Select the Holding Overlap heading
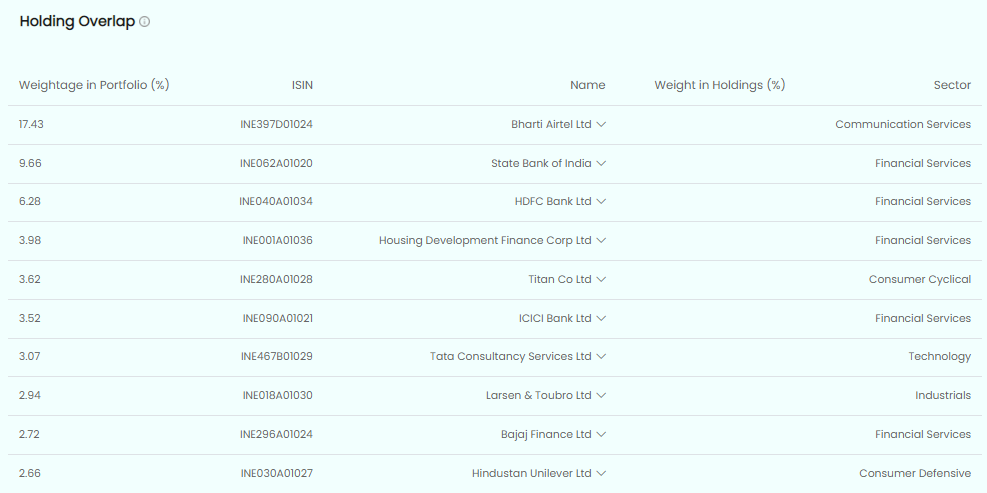Image resolution: width=987 pixels, height=493 pixels. pos(77,21)
